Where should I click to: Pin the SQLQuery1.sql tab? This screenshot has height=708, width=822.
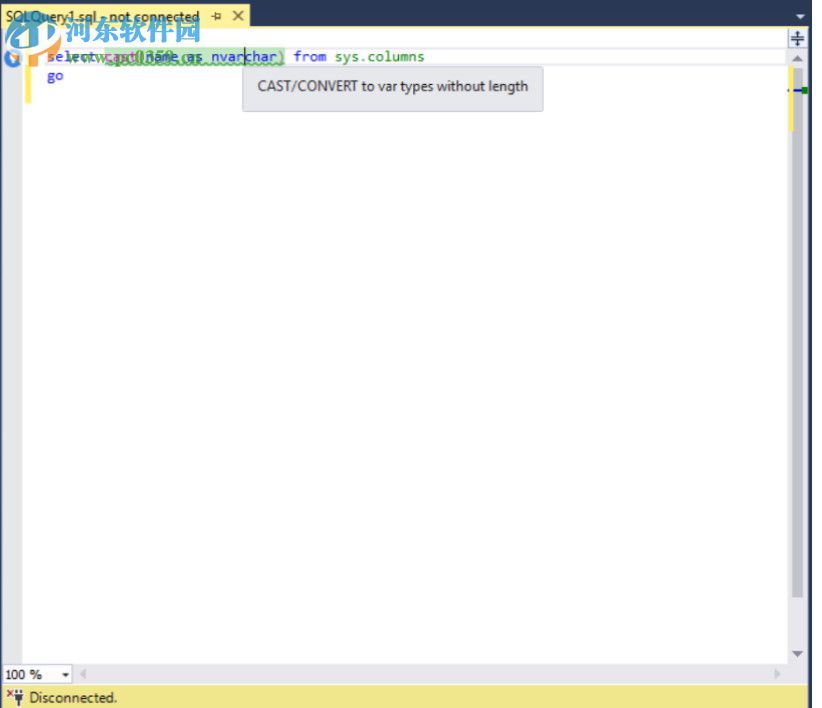click(216, 16)
